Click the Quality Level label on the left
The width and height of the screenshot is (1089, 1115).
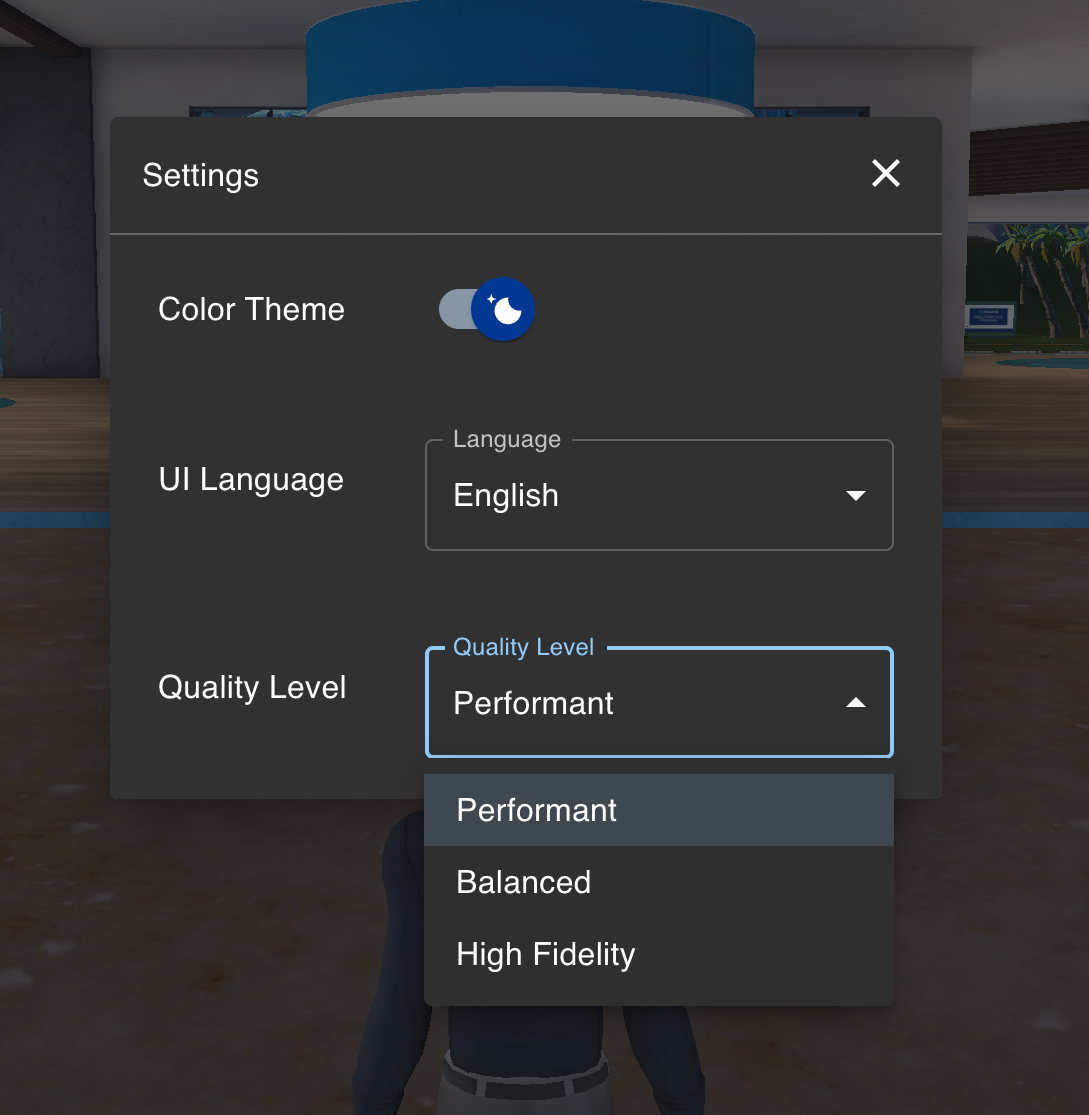point(252,688)
